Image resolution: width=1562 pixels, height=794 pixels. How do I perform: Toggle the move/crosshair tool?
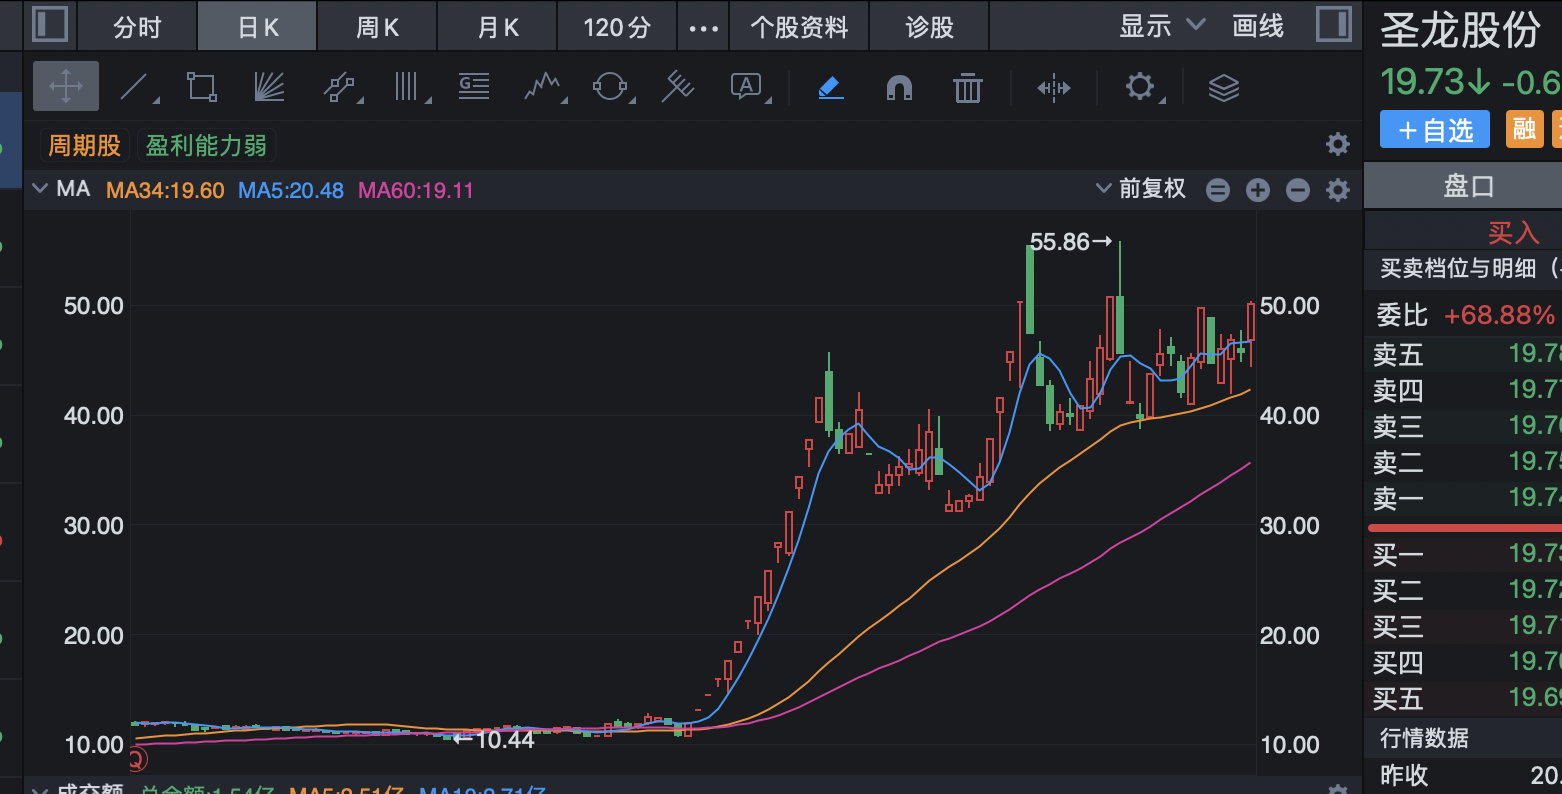click(66, 86)
